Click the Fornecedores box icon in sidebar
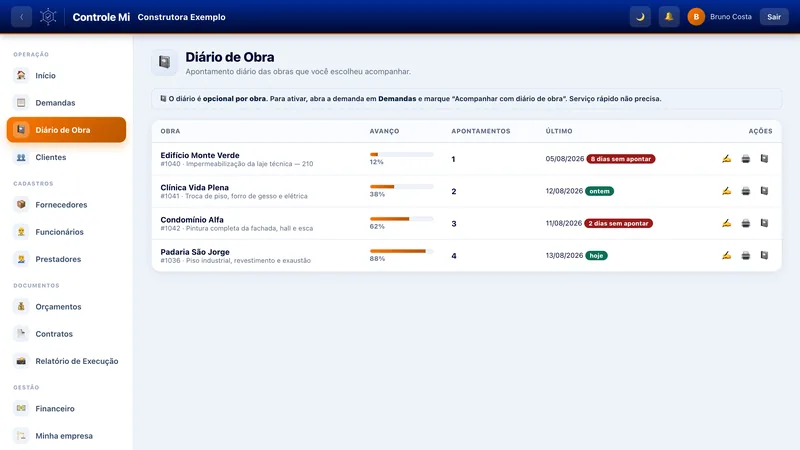800x450 pixels. [x=21, y=204]
